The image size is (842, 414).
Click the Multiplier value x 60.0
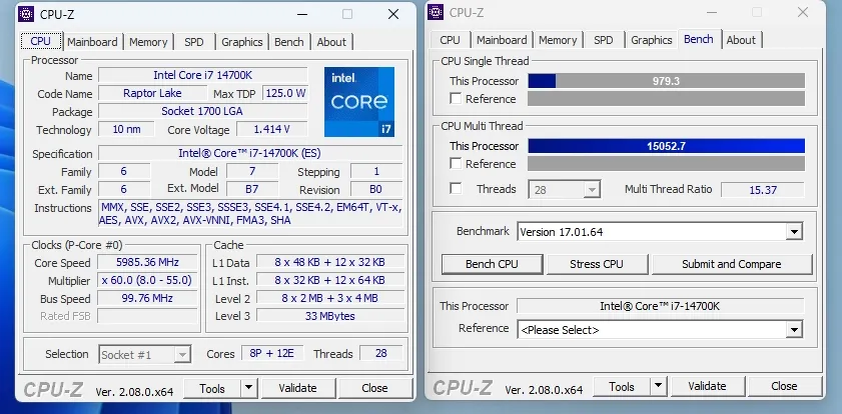coord(148,280)
